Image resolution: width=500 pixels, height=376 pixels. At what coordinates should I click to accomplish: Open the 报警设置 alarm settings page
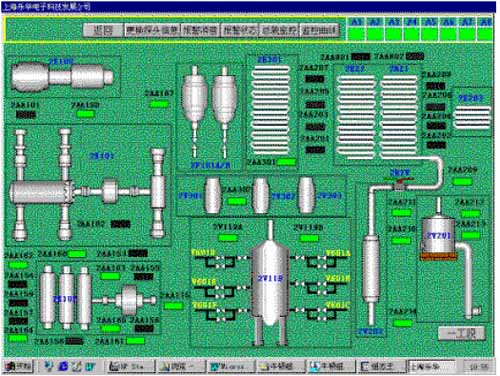click(200, 30)
